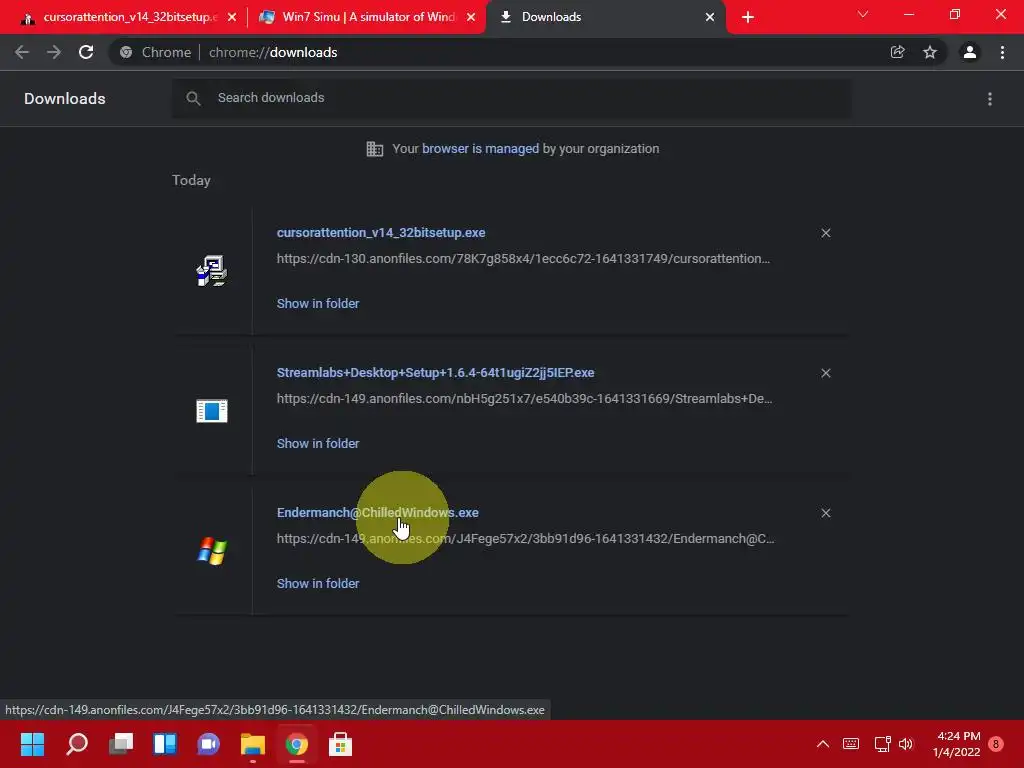The width and height of the screenshot is (1024, 768).
Task: Click the Chrome icon in the taskbar
Action: click(x=296, y=744)
